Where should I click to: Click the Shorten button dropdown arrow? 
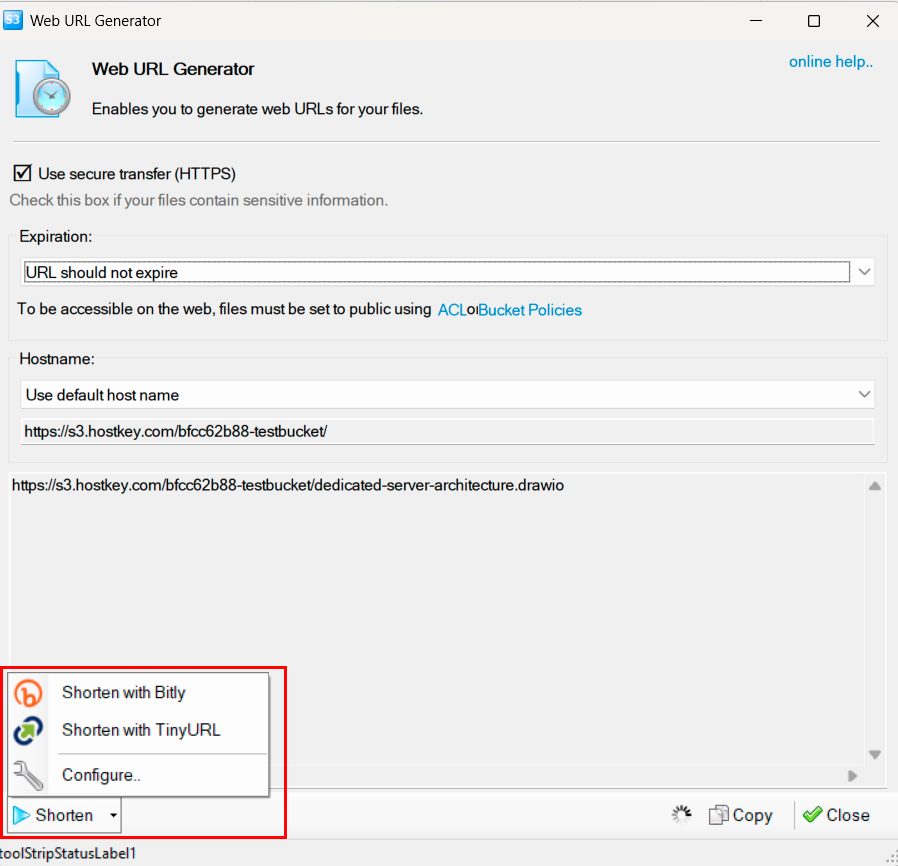pos(113,816)
